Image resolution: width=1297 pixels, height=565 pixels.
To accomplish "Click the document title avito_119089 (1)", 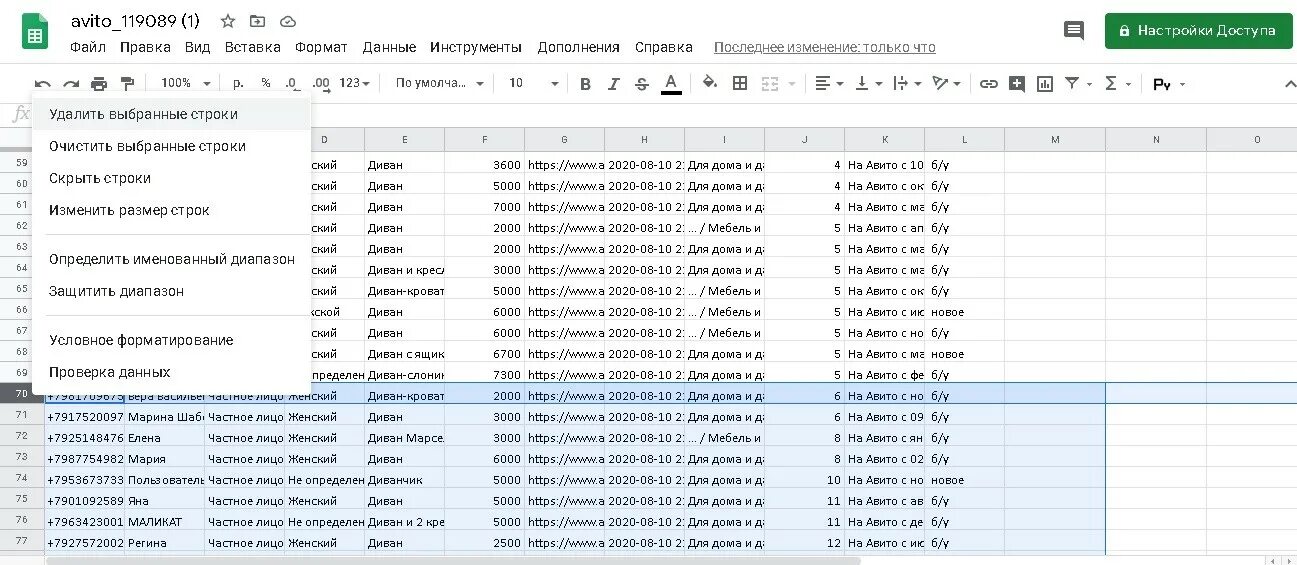I will 135,21.
